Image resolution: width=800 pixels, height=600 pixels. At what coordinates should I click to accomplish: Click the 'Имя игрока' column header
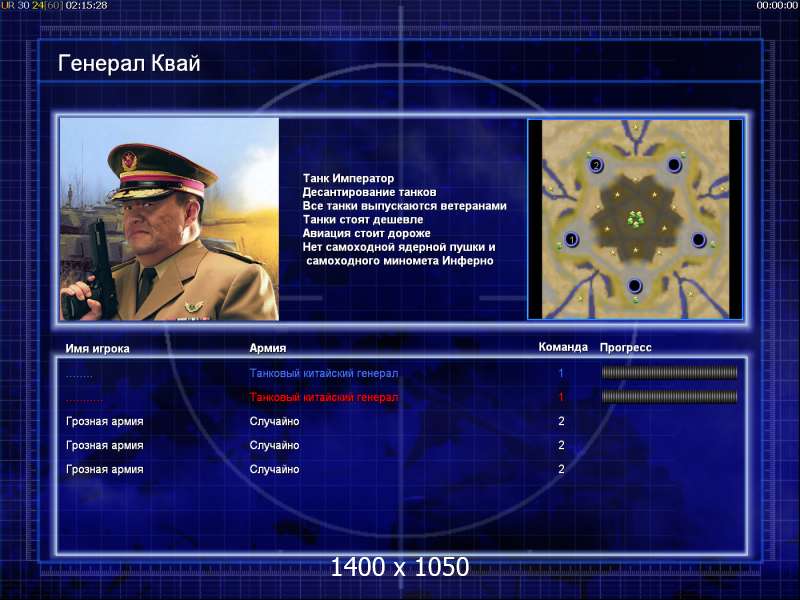(x=97, y=348)
